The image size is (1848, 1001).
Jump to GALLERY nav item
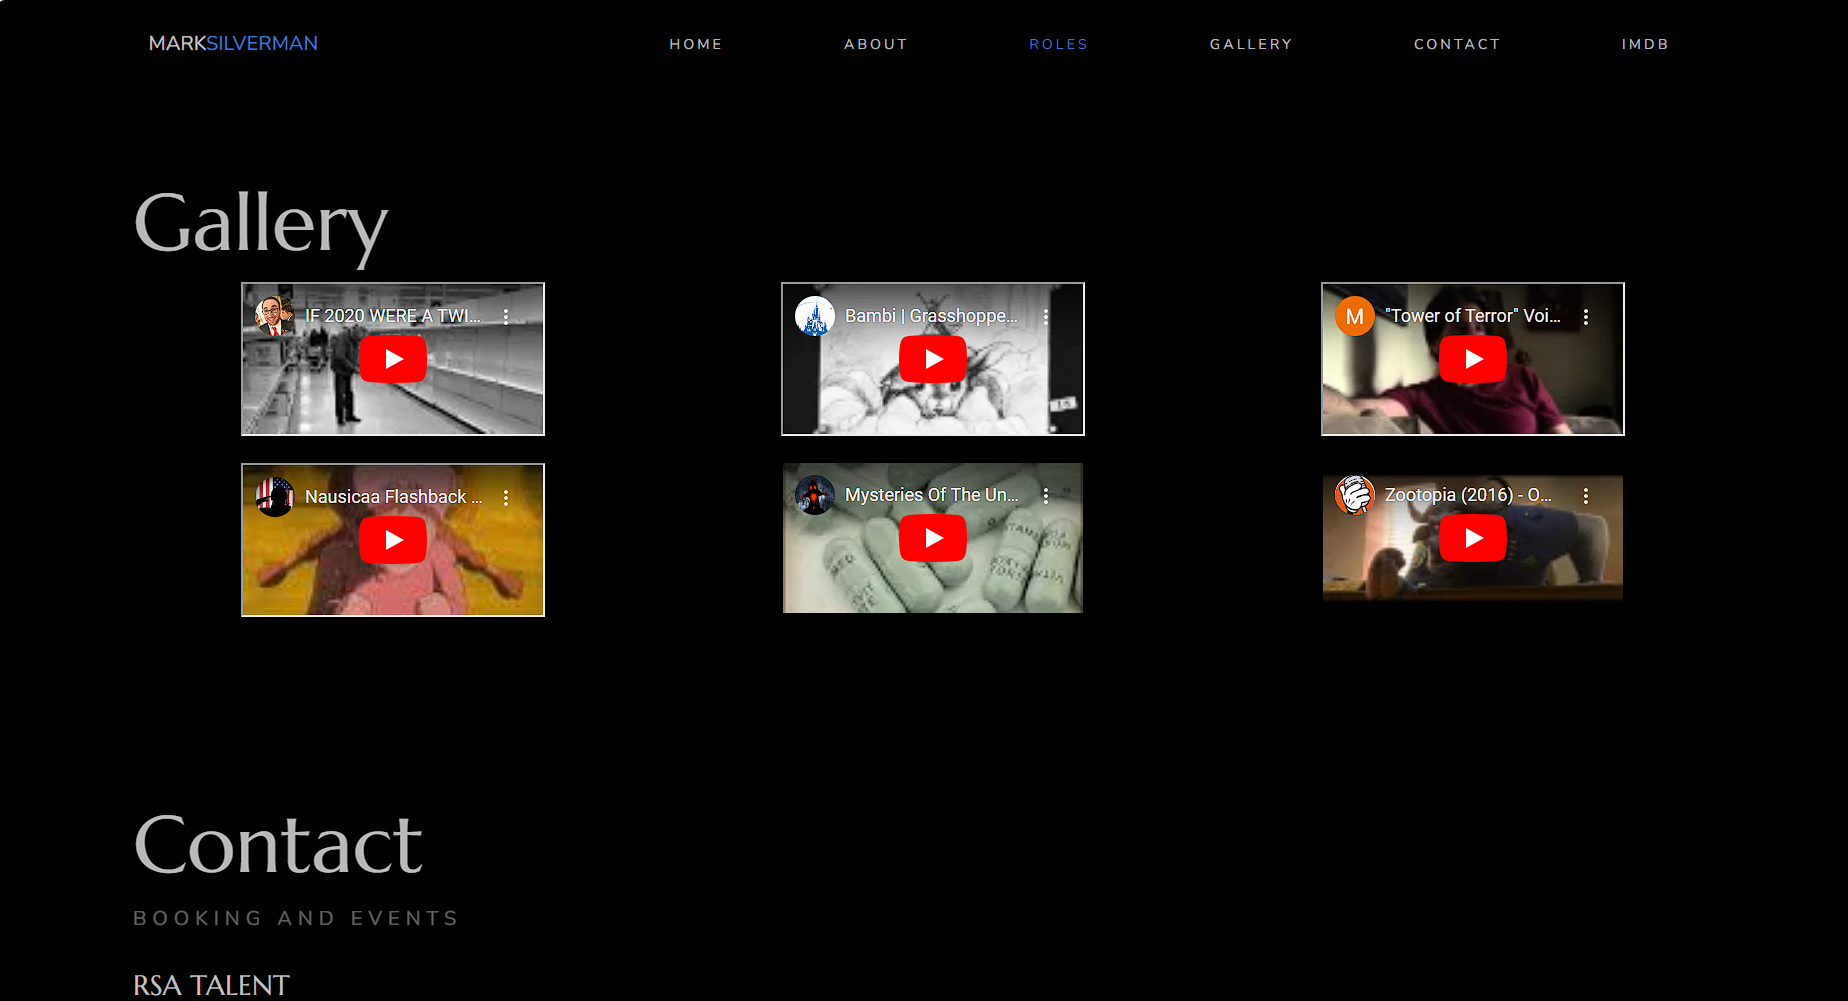click(1251, 44)
